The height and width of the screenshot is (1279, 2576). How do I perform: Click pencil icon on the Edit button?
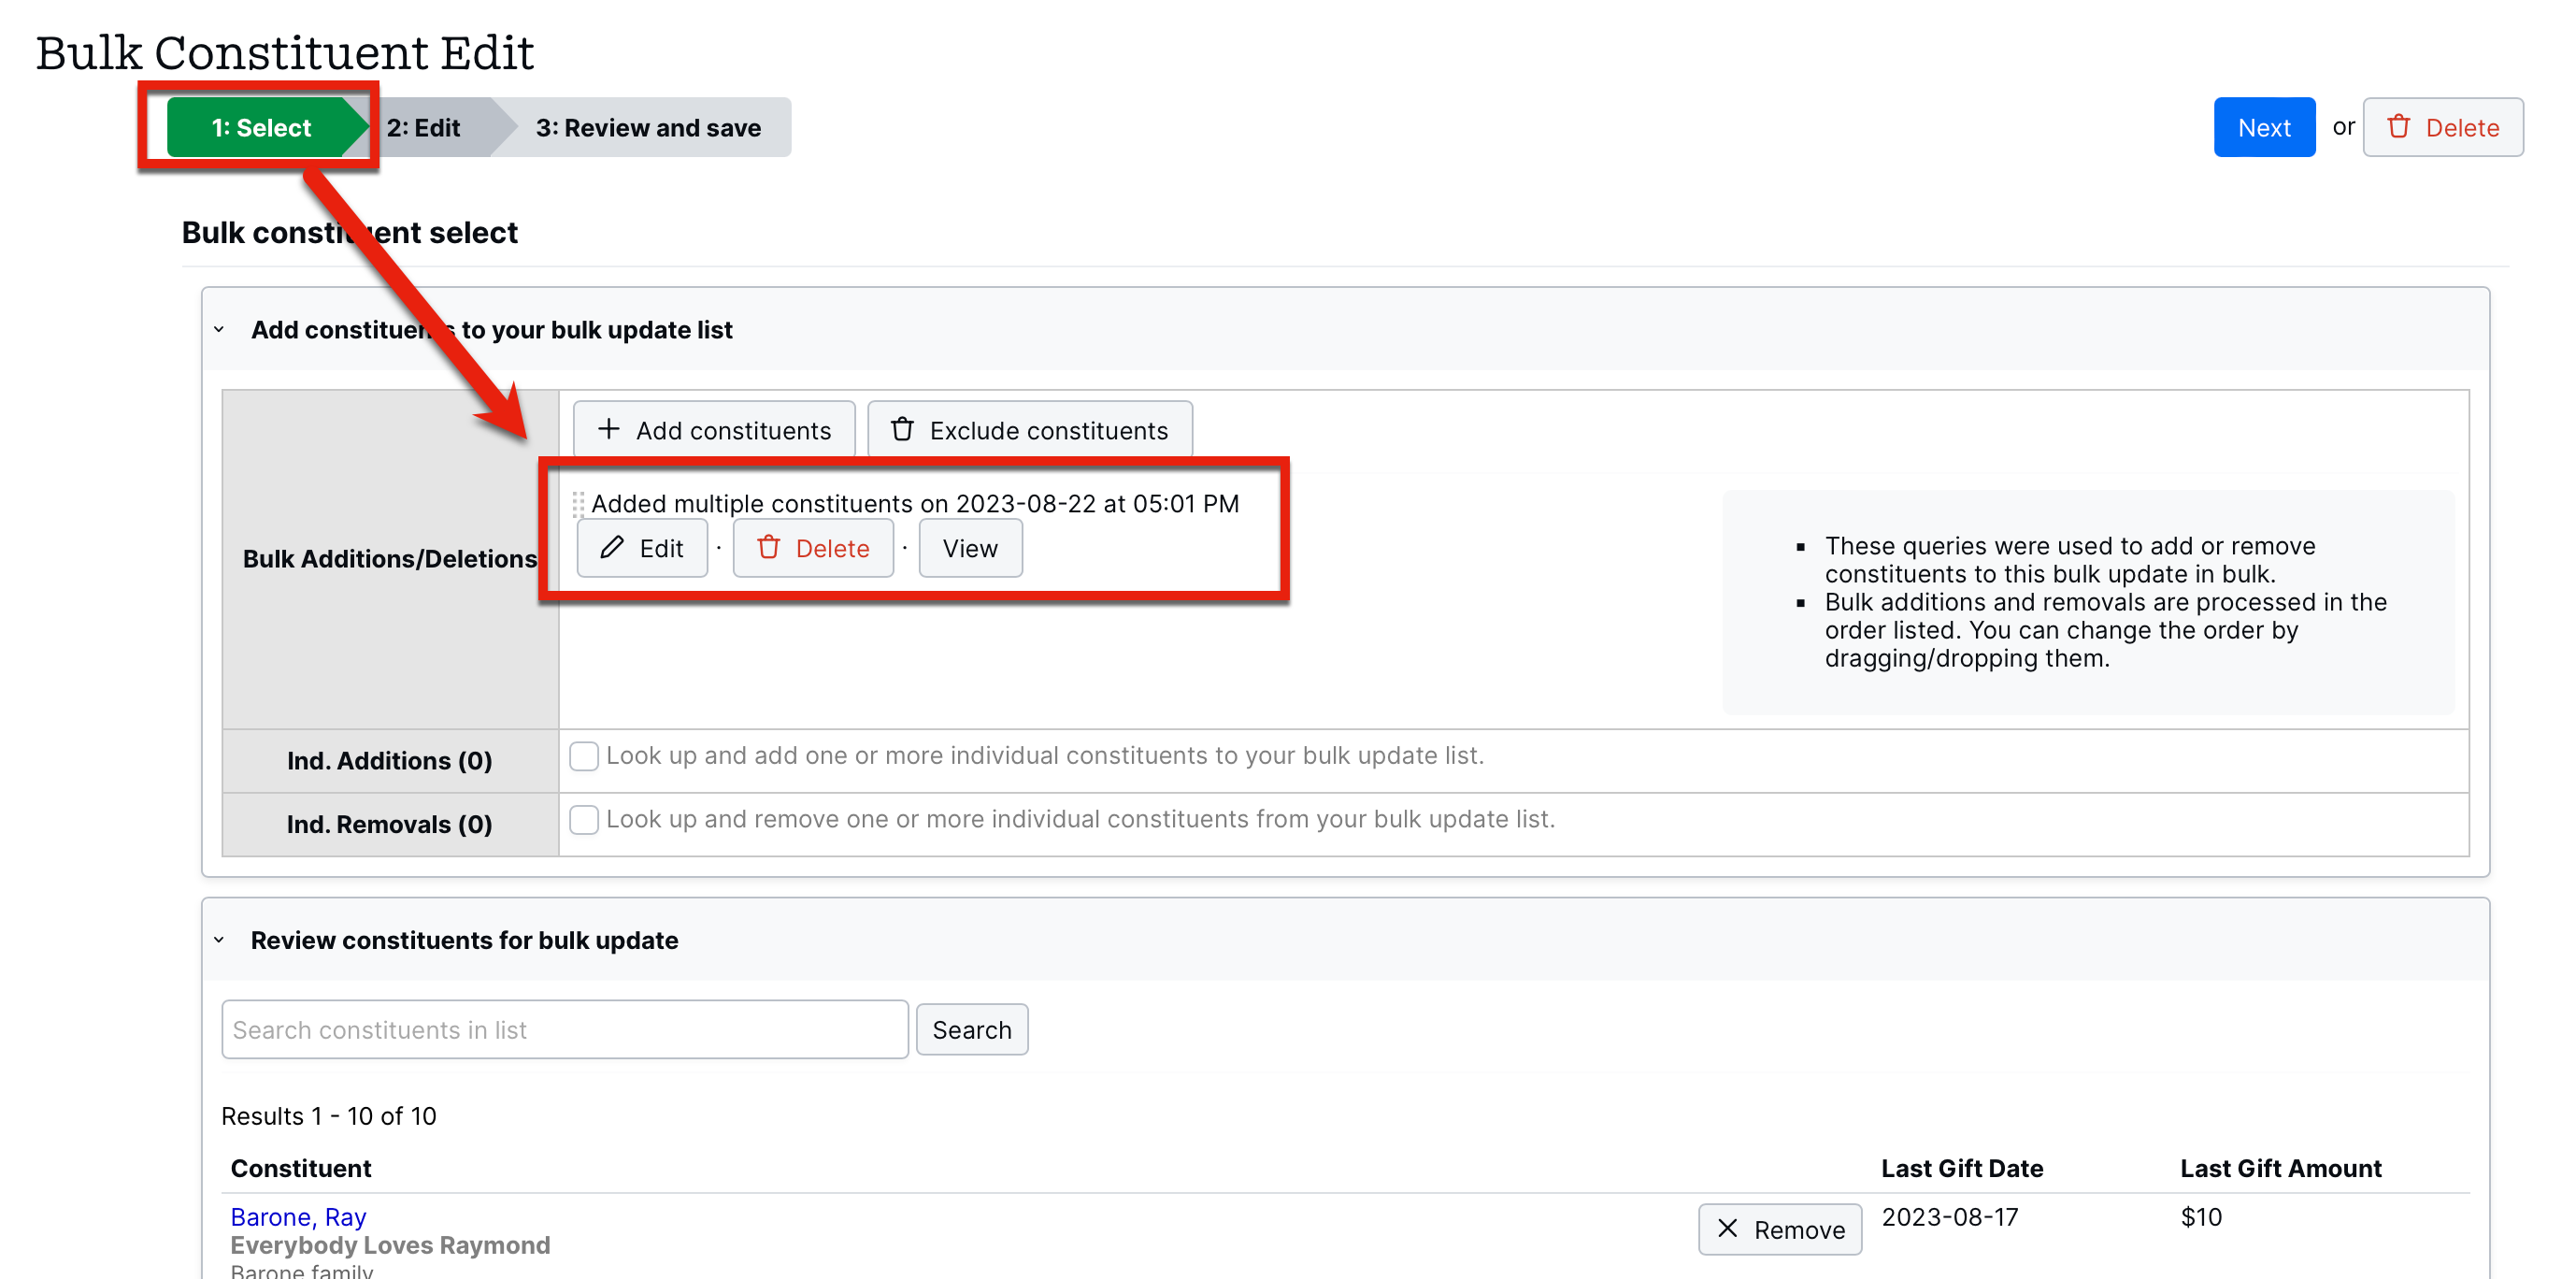612,548
